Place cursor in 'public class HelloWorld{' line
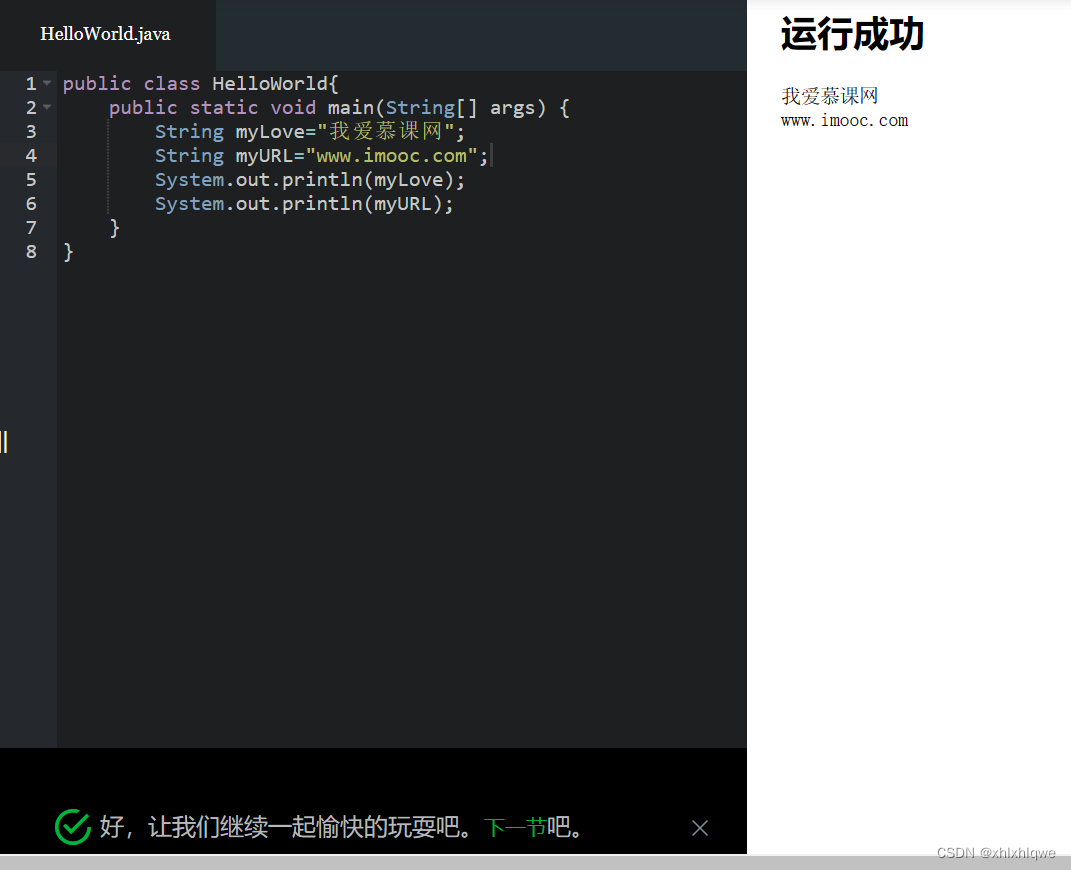The image size is (1071, 870). tap(201, 83)
